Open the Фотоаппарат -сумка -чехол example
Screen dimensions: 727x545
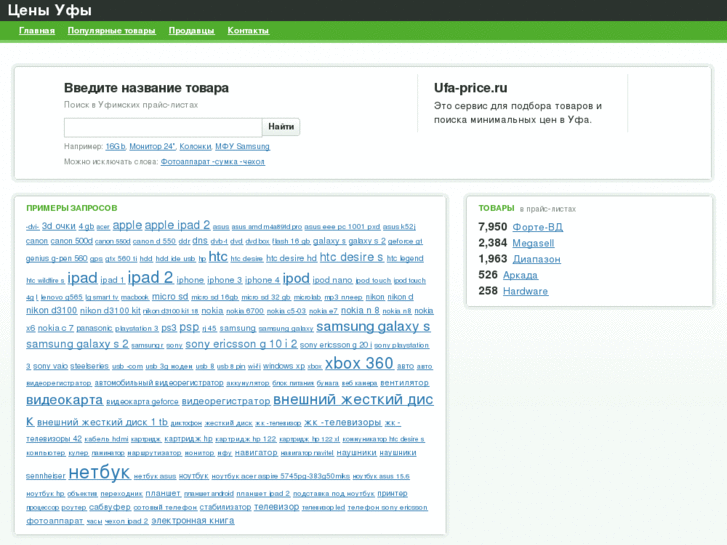coord(213,162)
